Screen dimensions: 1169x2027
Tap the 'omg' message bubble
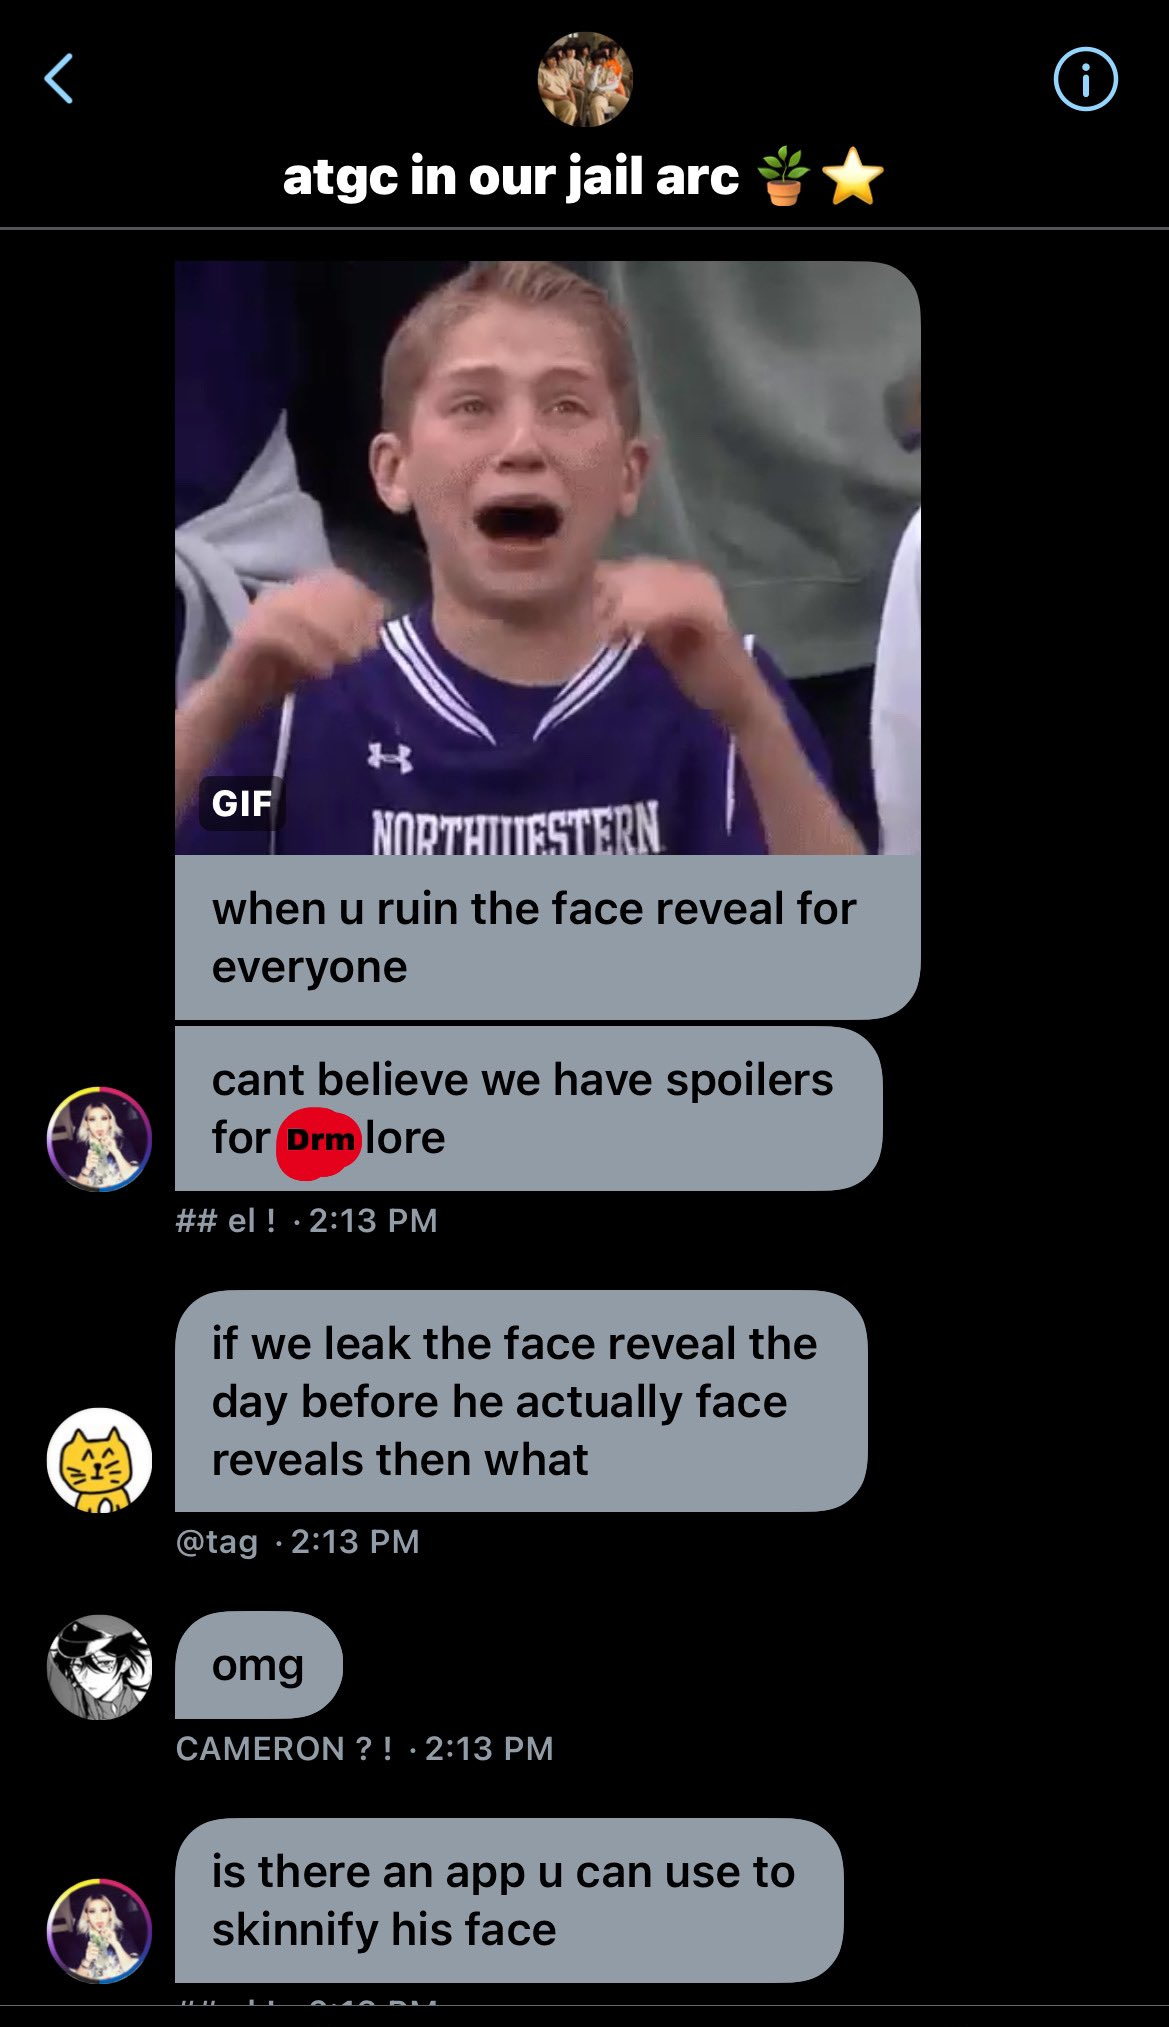[259, 1665]
